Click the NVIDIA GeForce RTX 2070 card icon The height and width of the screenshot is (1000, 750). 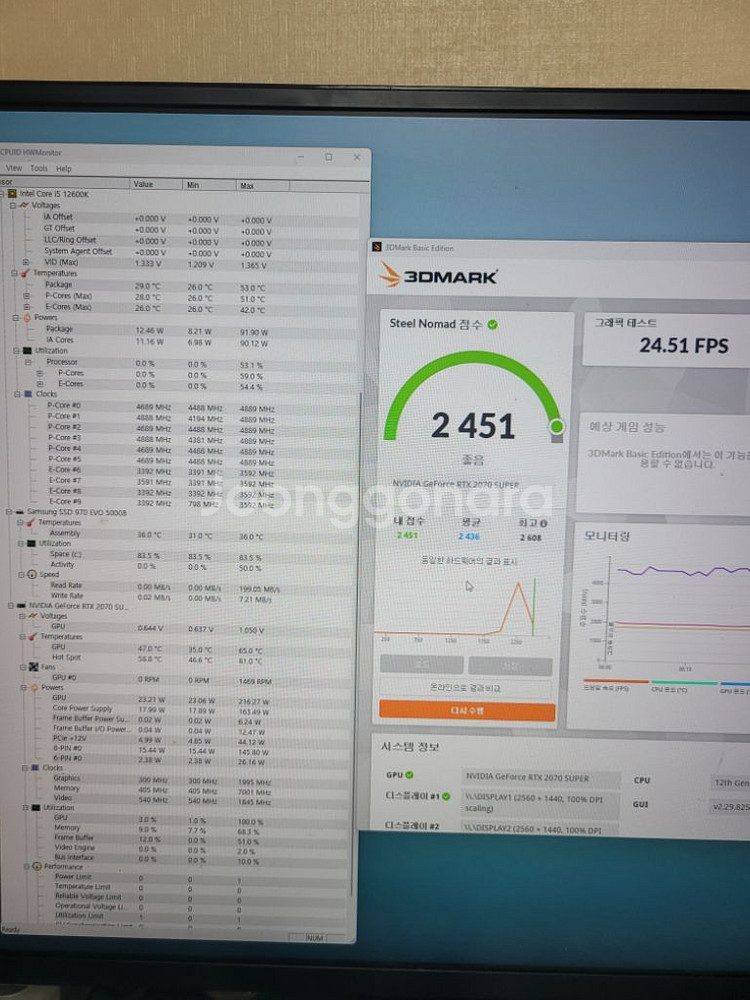(x=21, y=606)
